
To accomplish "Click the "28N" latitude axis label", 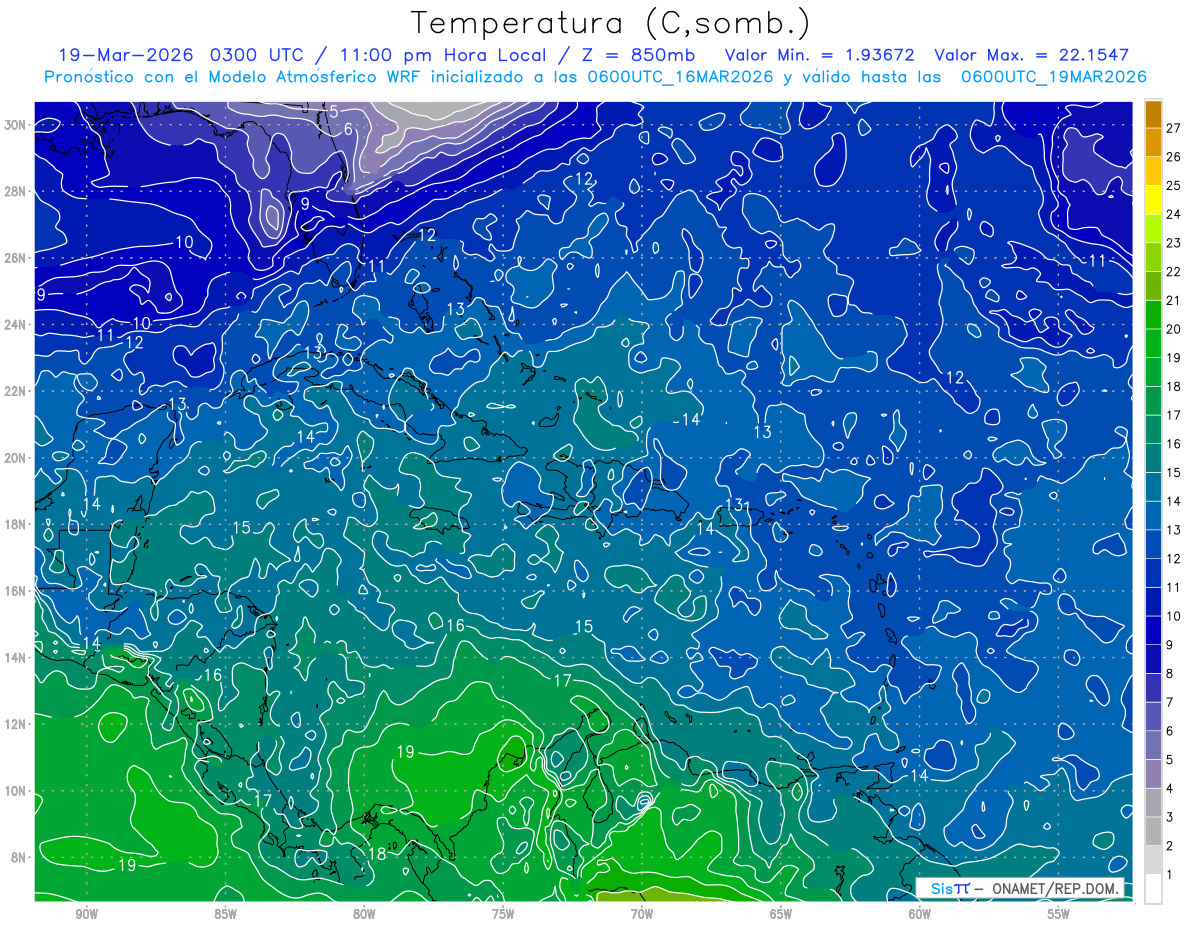I will (x=17, y=191).
